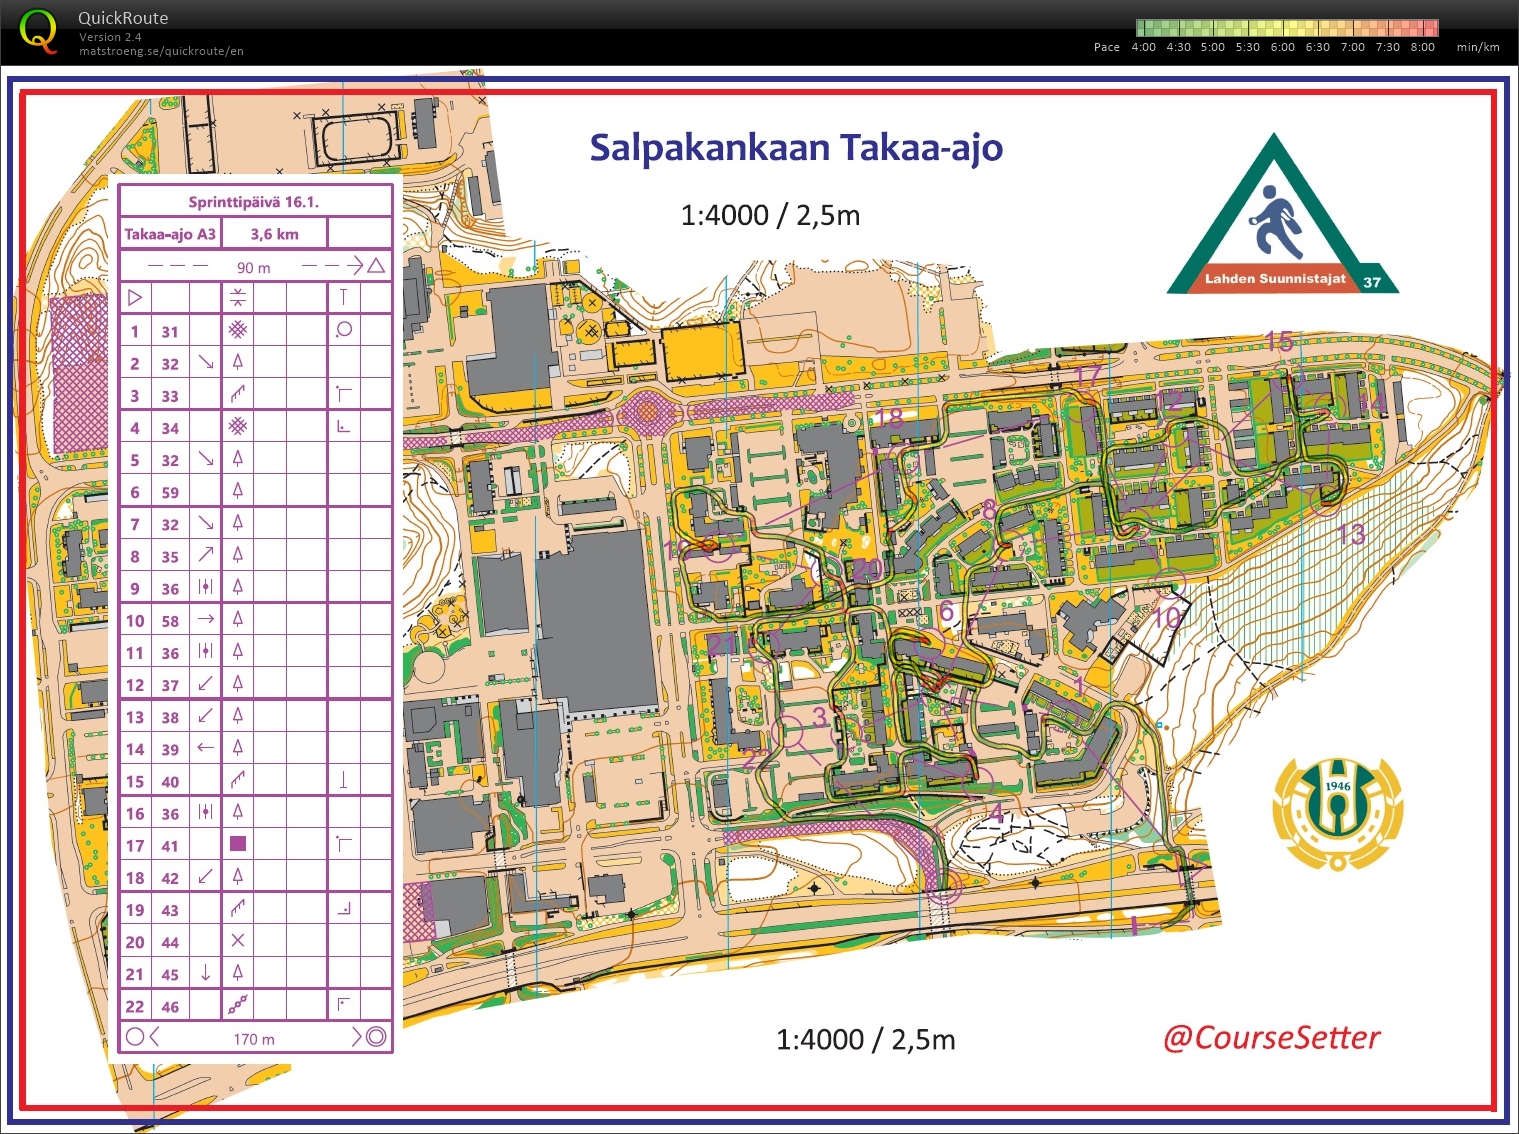This screenshot has height=1134, width=1519.
Task: Click the Sprinttipäivä 16.1. table header
Action: click(254, 202)
